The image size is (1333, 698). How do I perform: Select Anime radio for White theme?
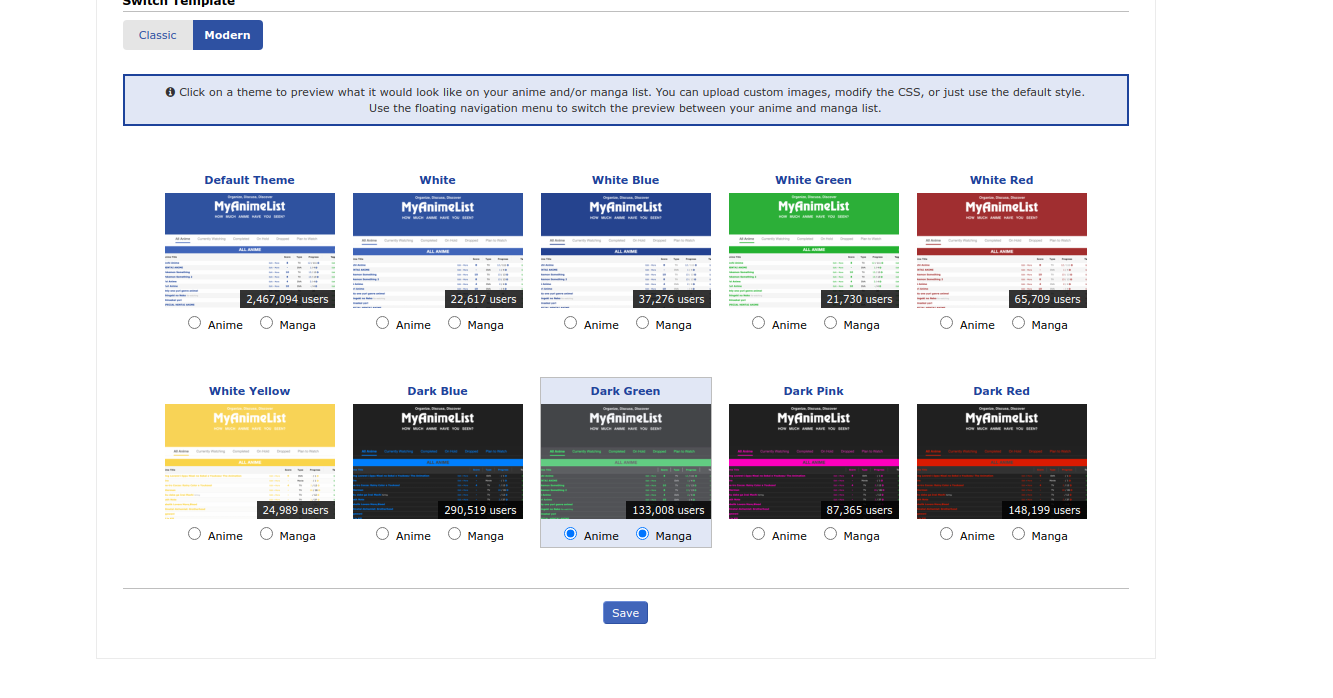click(382, 323)
